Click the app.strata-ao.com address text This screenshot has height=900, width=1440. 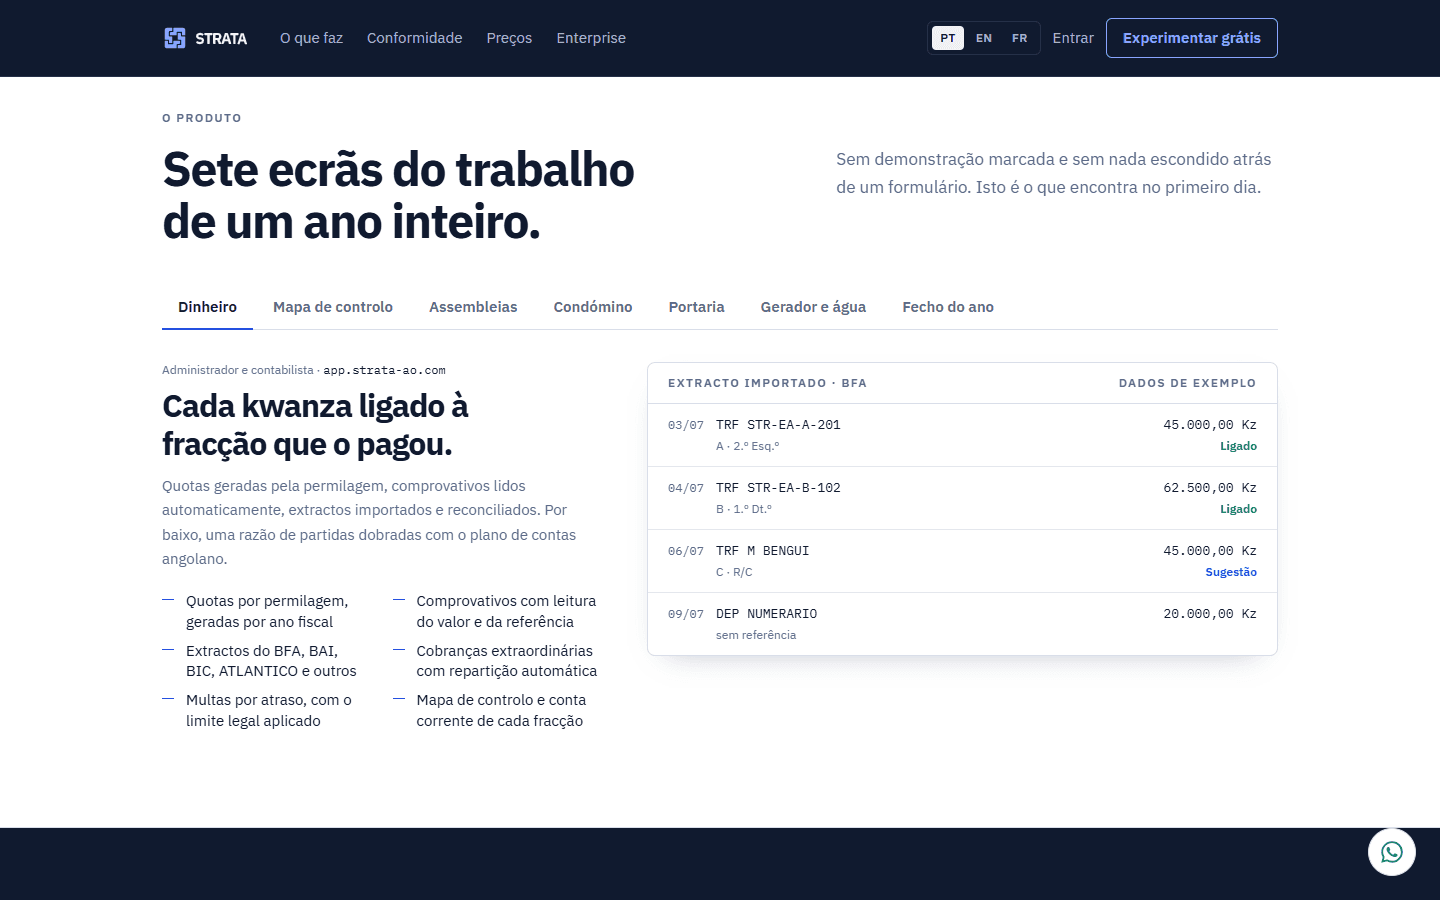384,370
